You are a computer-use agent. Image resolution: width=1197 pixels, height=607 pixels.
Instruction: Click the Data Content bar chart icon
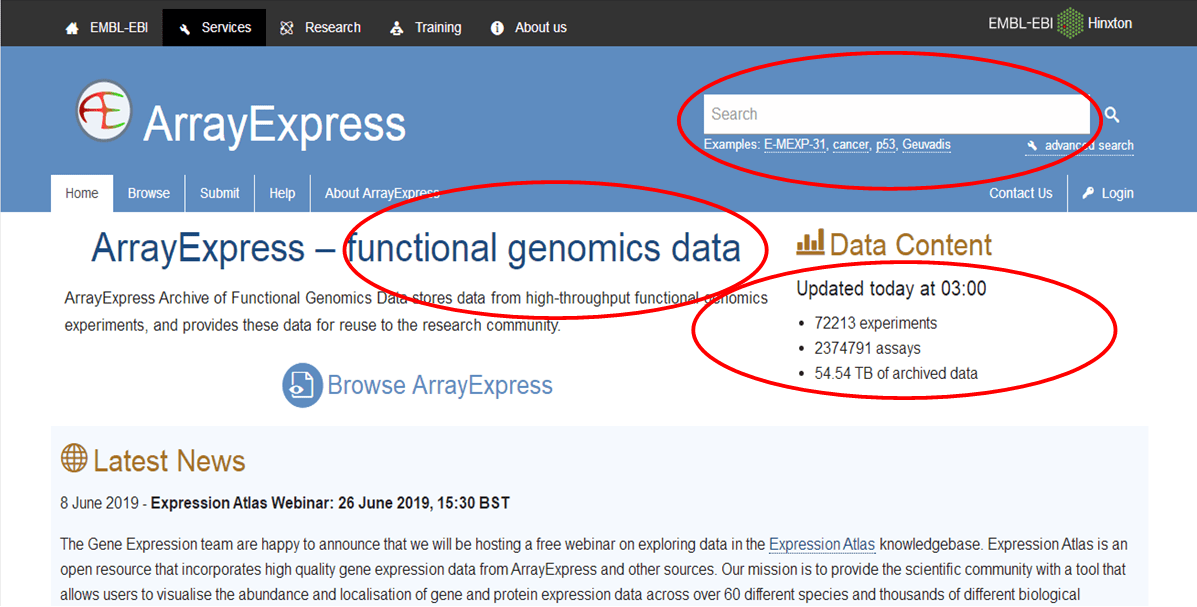click(x=810, y=242)
